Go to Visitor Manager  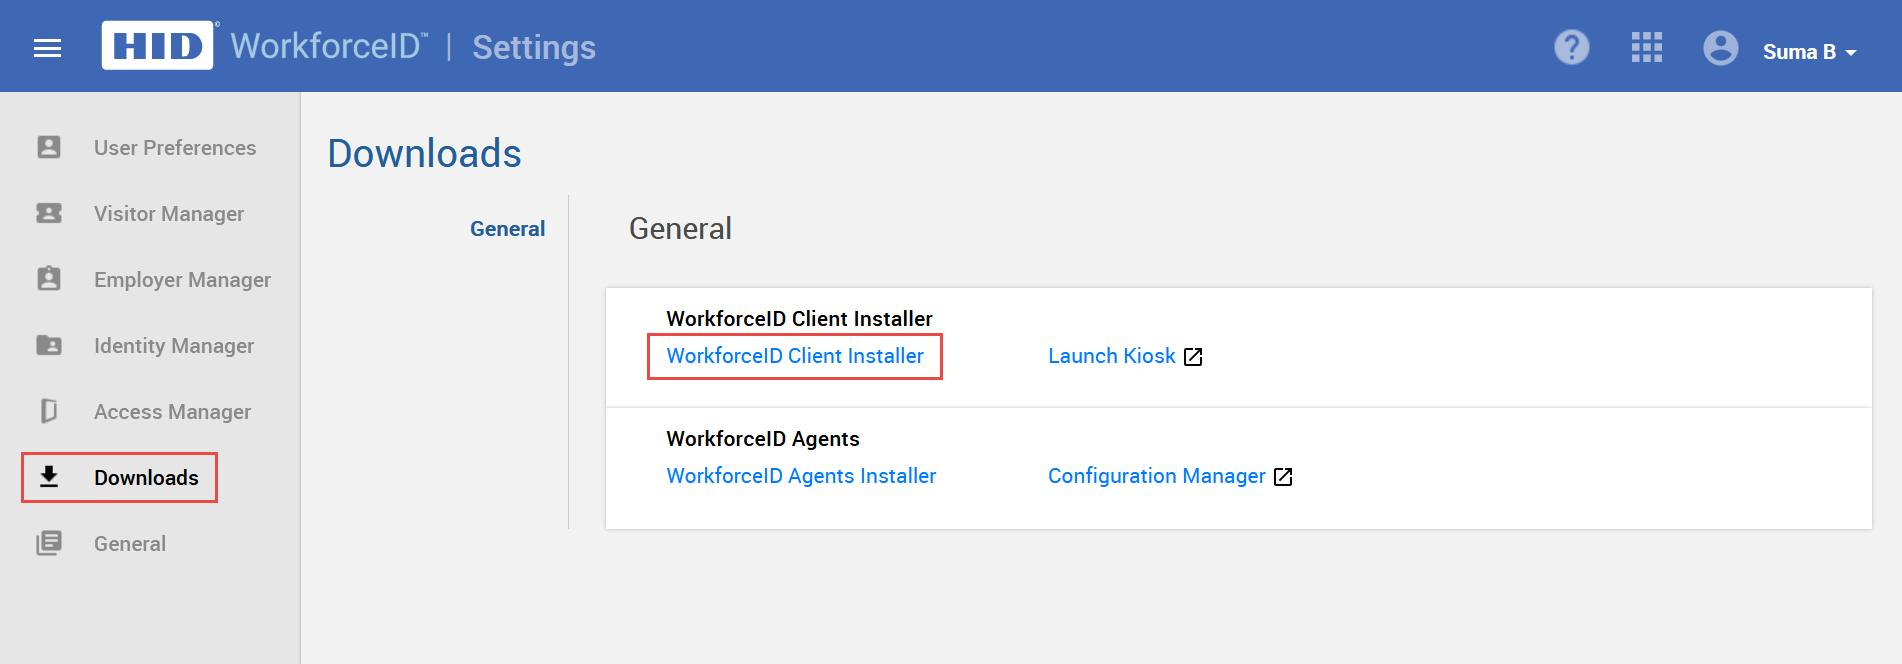coord(169,214)
